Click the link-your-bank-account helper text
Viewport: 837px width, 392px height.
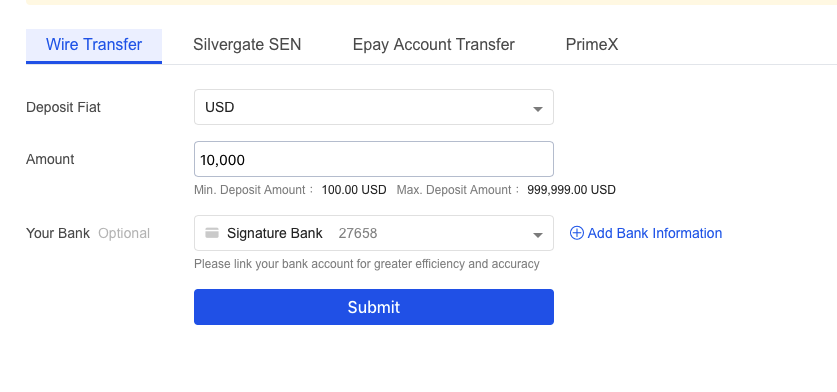coord(367,264)
